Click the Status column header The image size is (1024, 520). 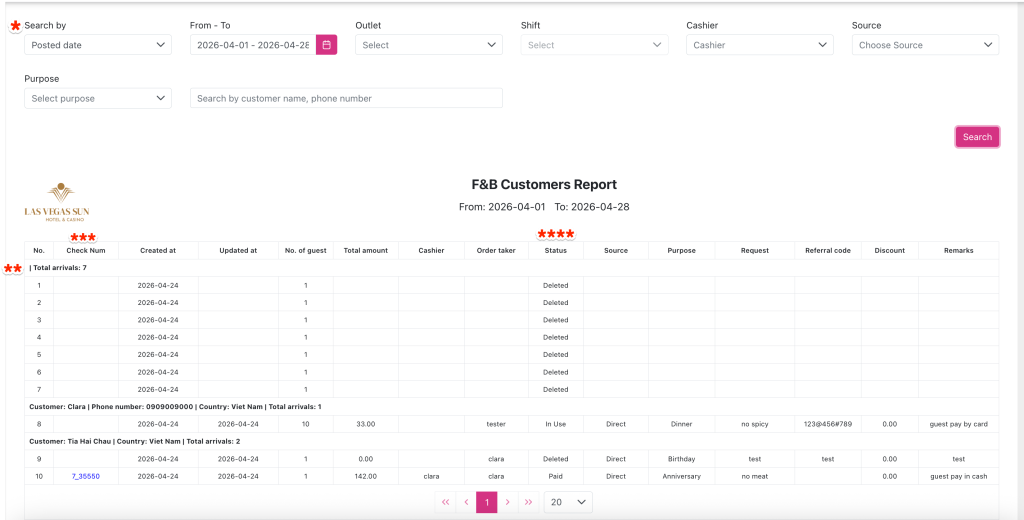pos(555,251)
